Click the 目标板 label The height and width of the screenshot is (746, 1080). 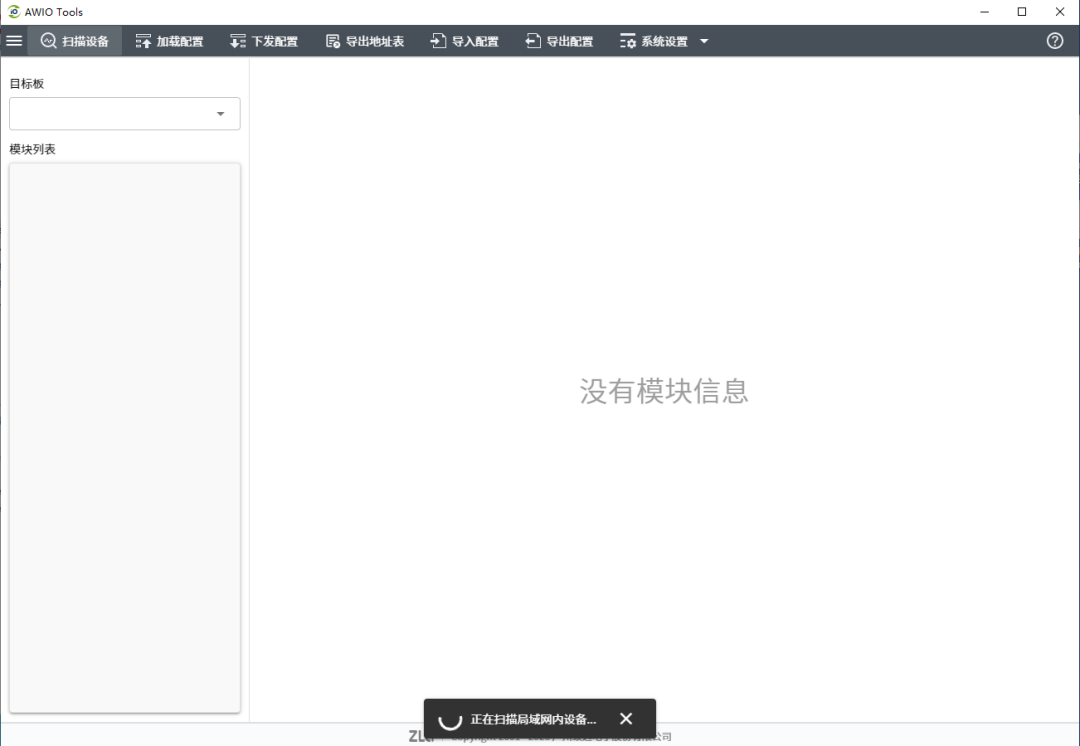27,83
